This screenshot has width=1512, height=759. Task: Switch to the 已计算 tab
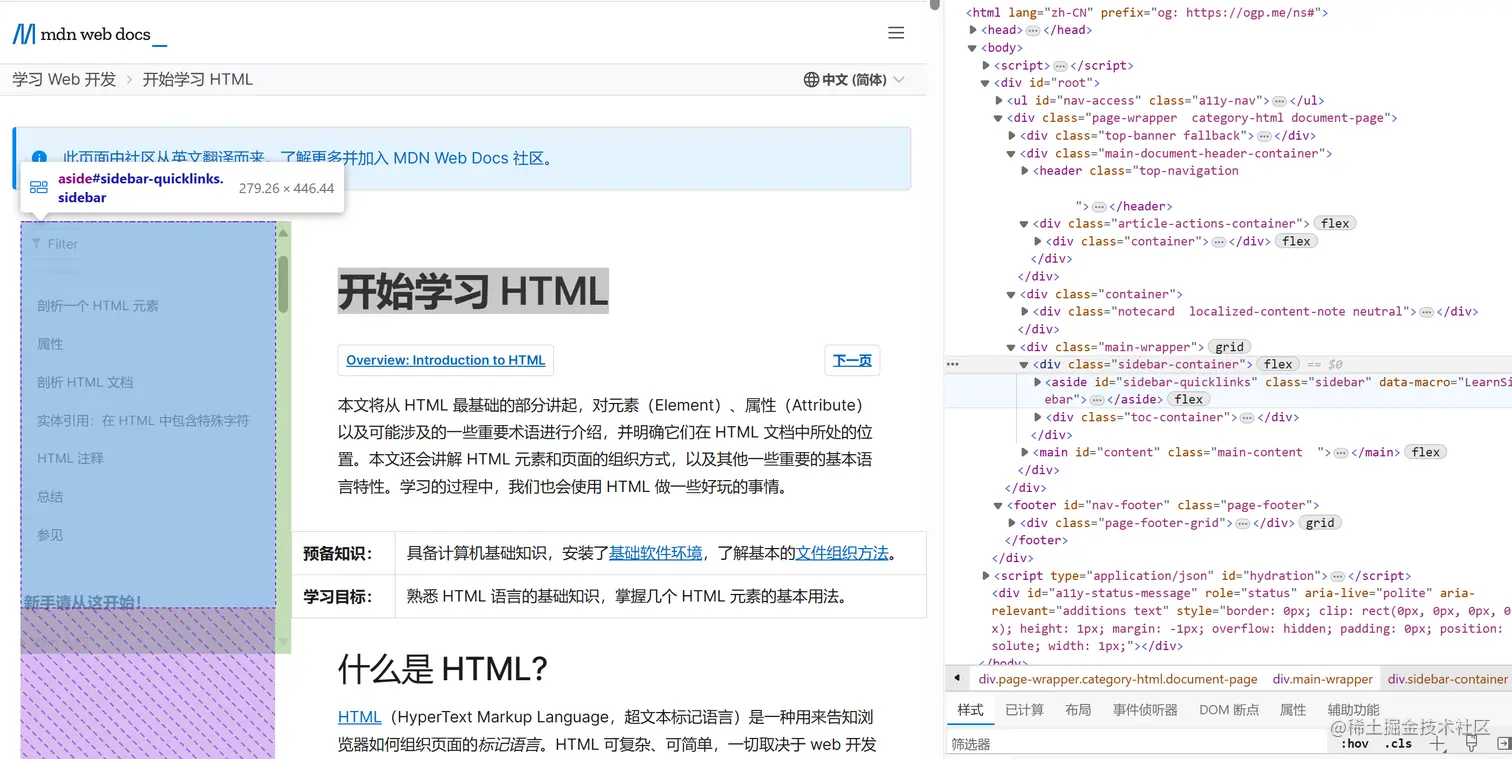1025,710
